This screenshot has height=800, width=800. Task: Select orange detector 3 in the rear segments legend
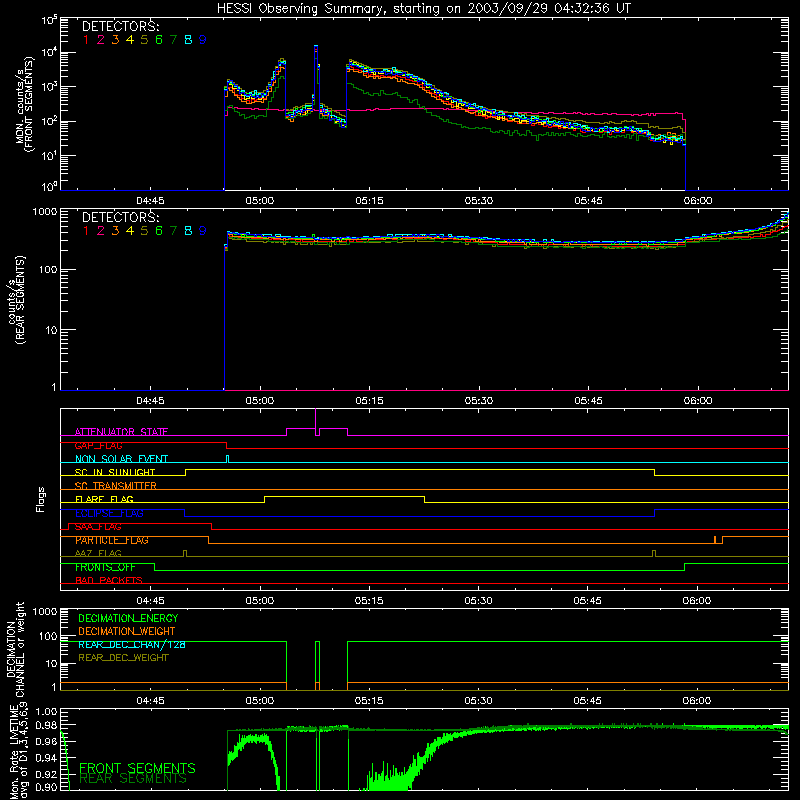115,231
